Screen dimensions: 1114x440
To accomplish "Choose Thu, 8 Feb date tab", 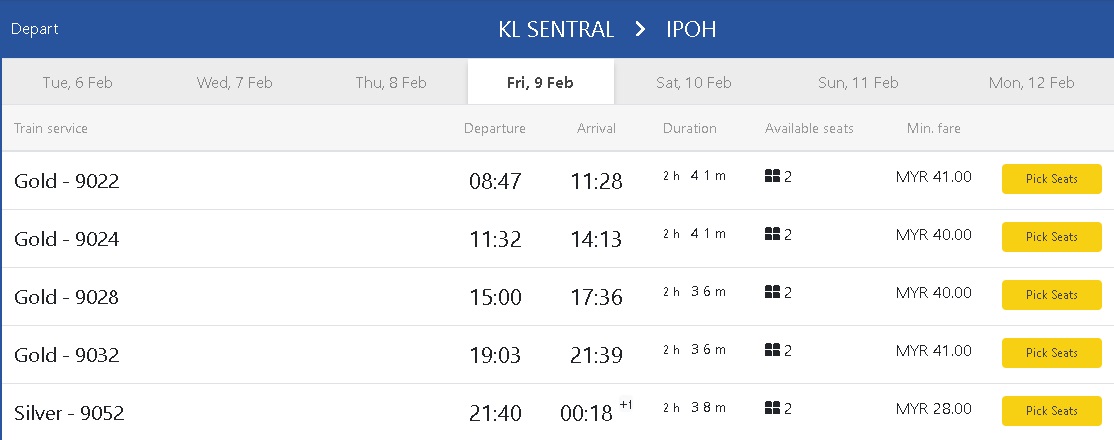I will 391,83.
